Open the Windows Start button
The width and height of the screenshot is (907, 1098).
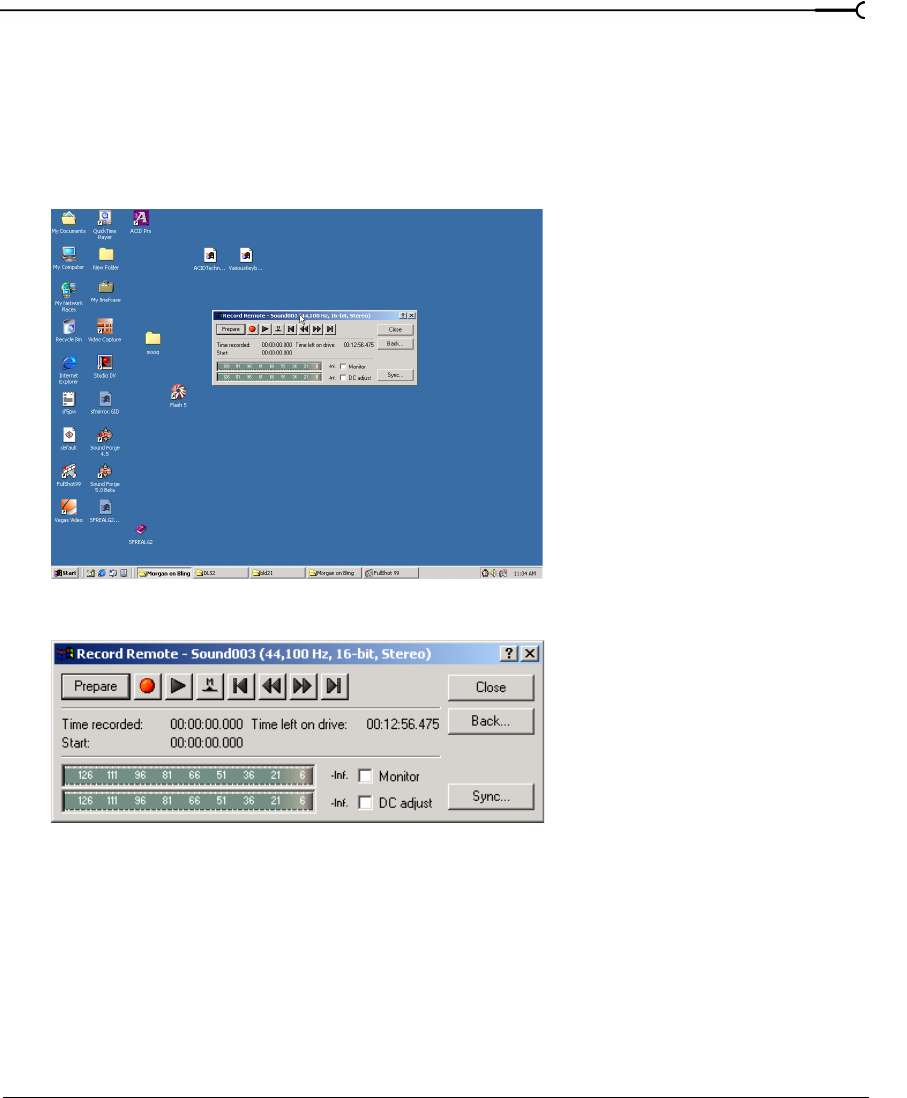point(65,573)
